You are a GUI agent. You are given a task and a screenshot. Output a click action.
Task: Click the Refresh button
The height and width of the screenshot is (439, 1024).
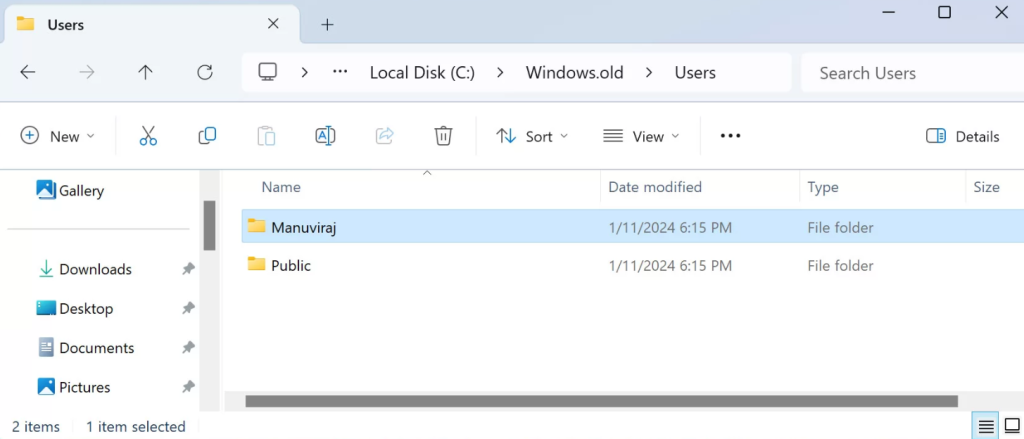point(205,73)
